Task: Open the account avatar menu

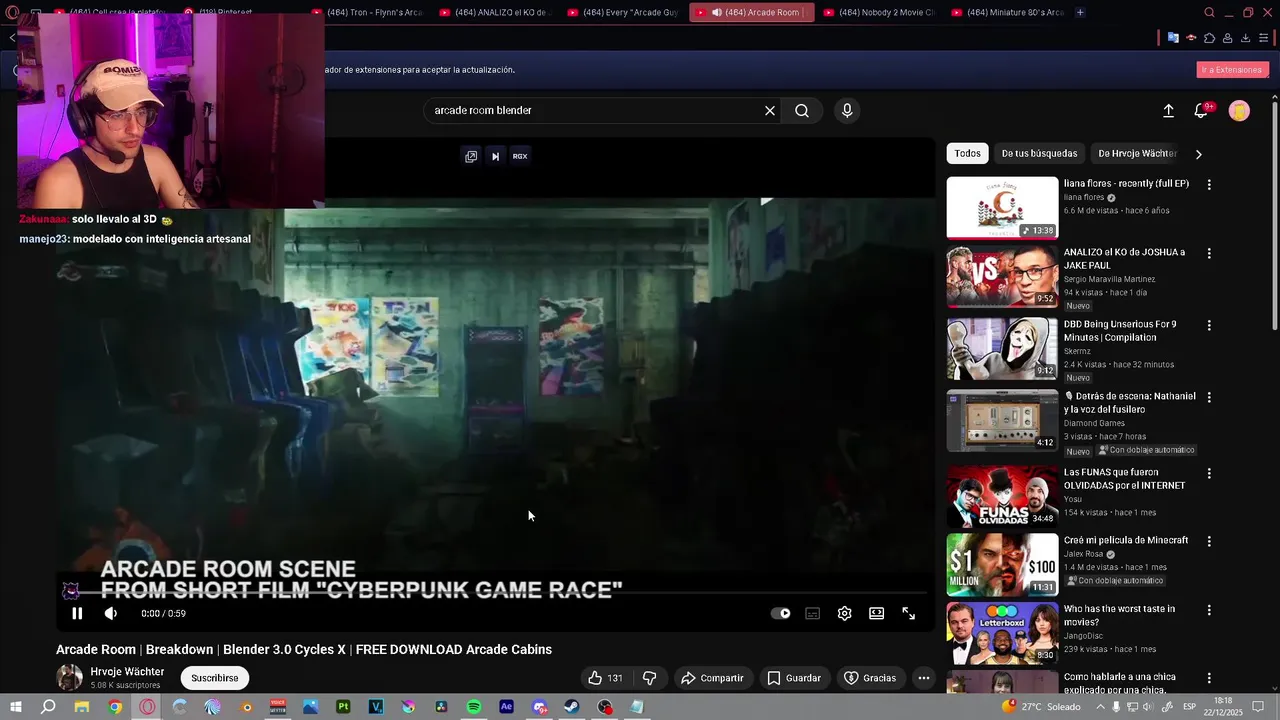Action: (1239, 111)
